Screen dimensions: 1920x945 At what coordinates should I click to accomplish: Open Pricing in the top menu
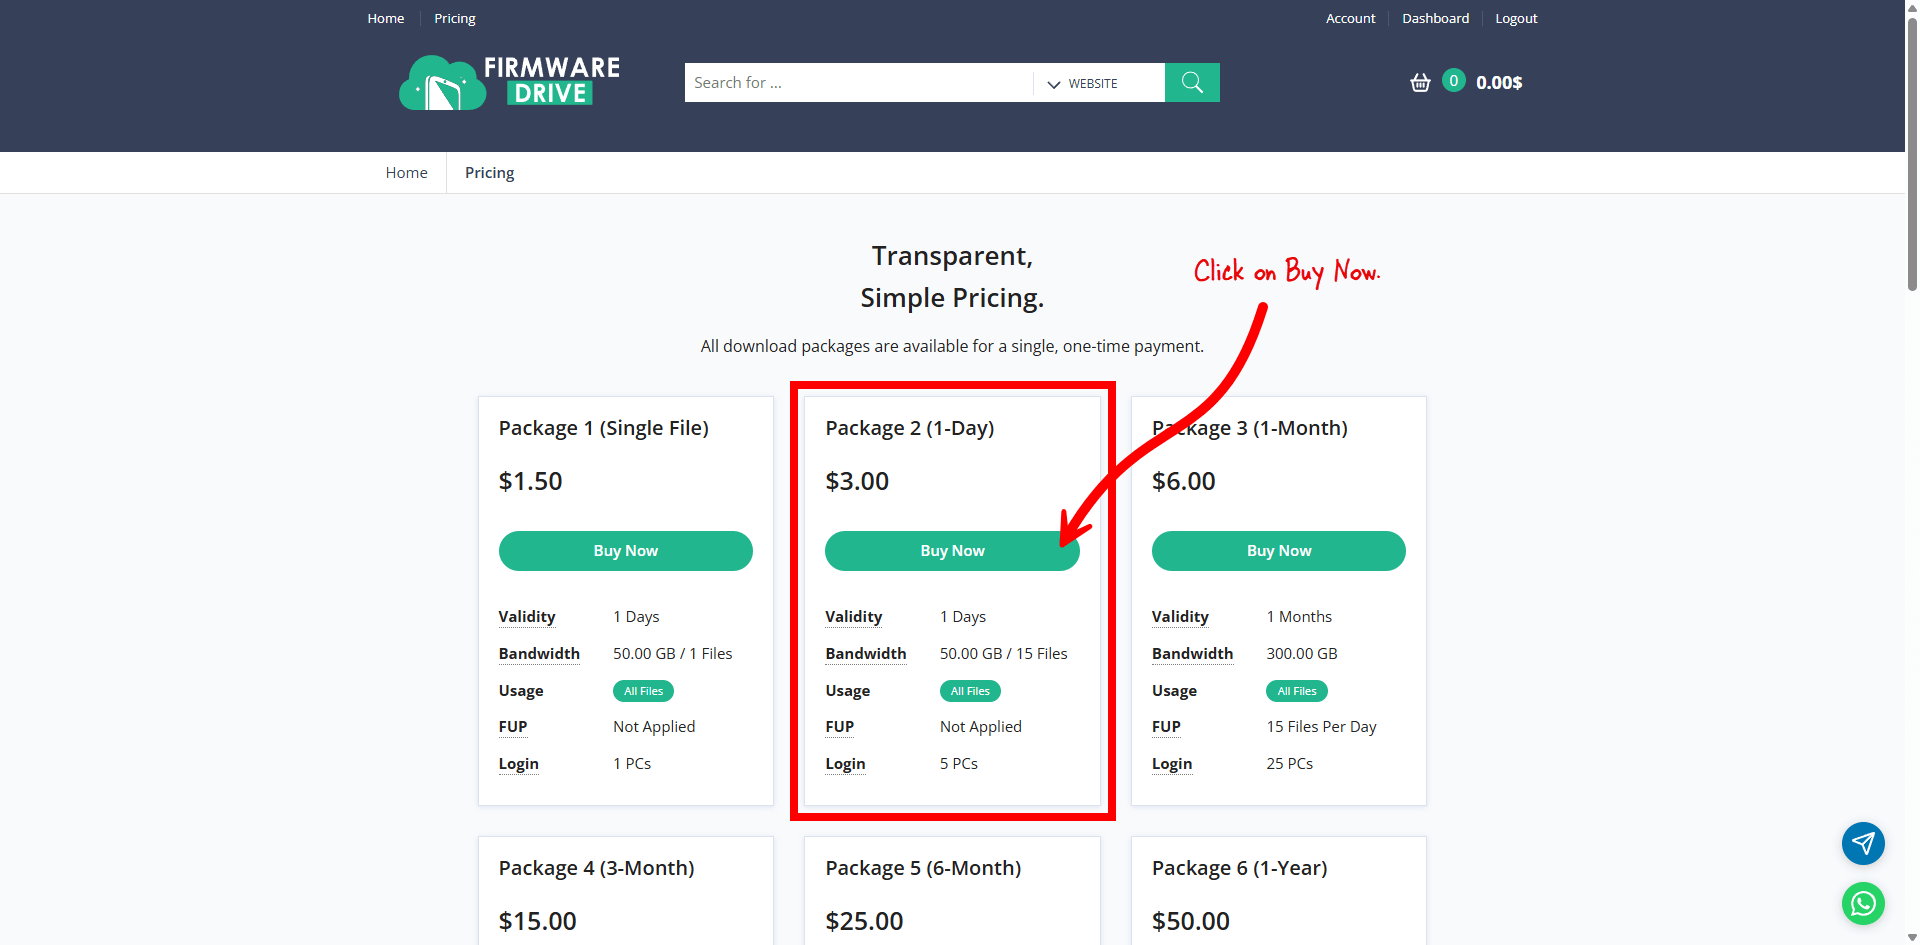(454, 18)
